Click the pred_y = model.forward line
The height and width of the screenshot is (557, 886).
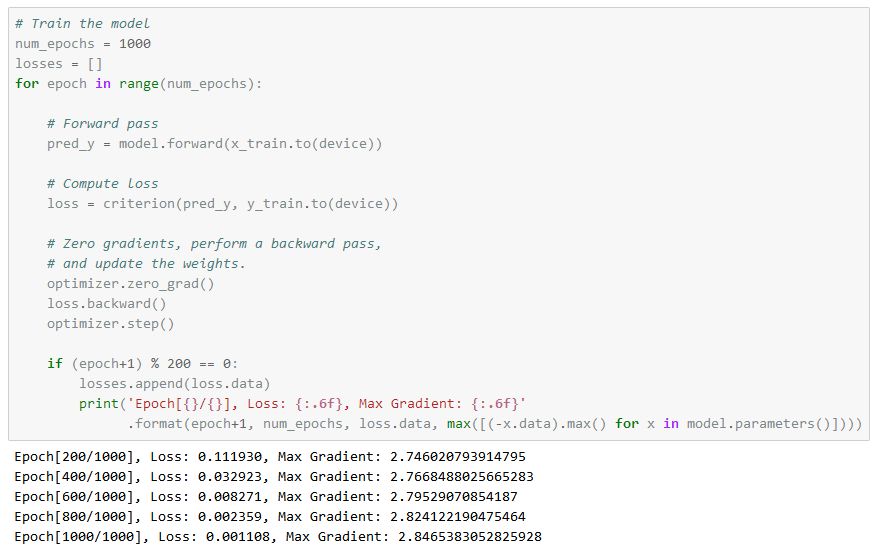tap(214, 143)
